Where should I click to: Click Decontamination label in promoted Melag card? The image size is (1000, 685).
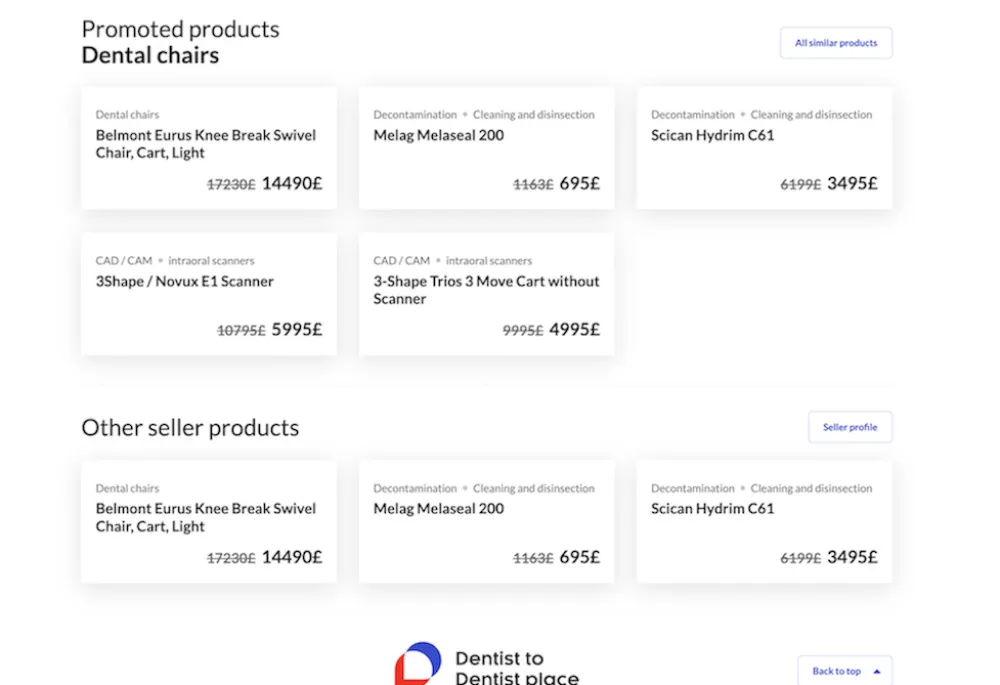point(415,115)
